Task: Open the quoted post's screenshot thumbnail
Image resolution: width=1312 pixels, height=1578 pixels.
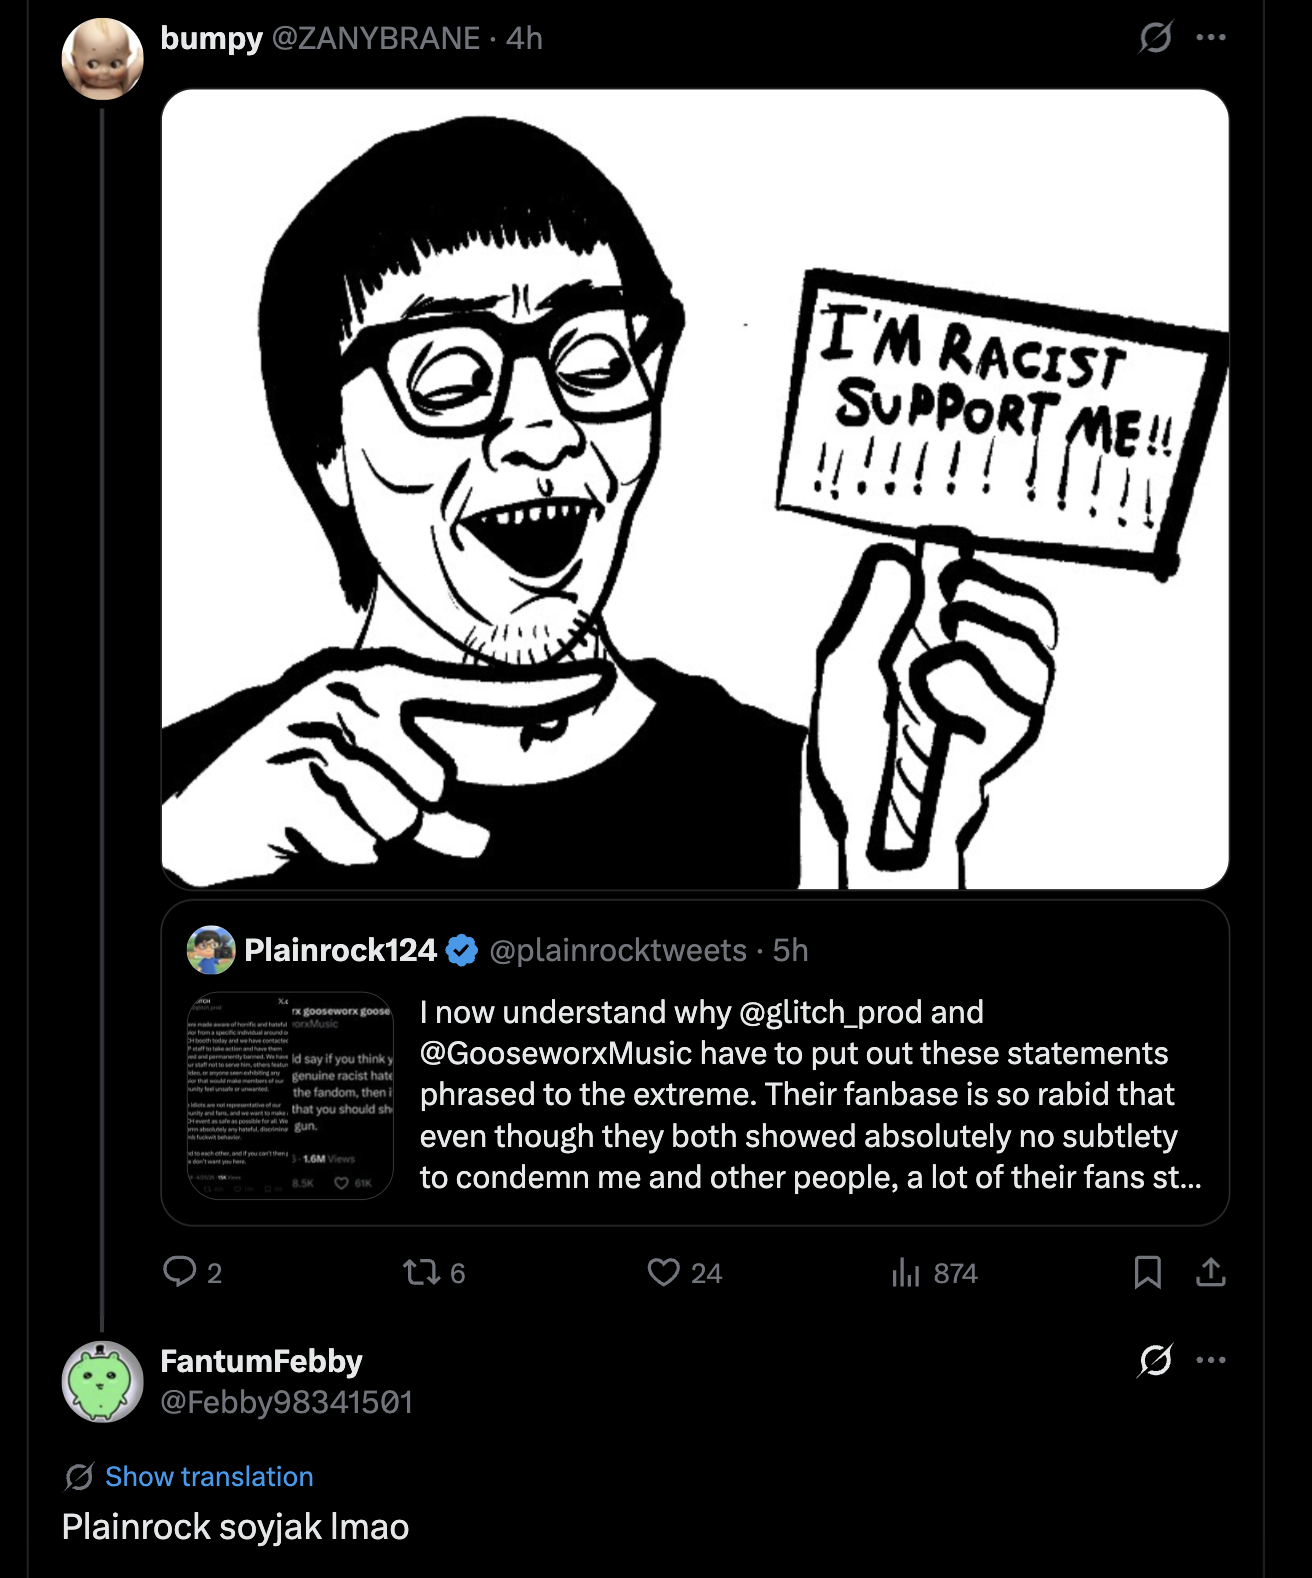Action: 290,1095
